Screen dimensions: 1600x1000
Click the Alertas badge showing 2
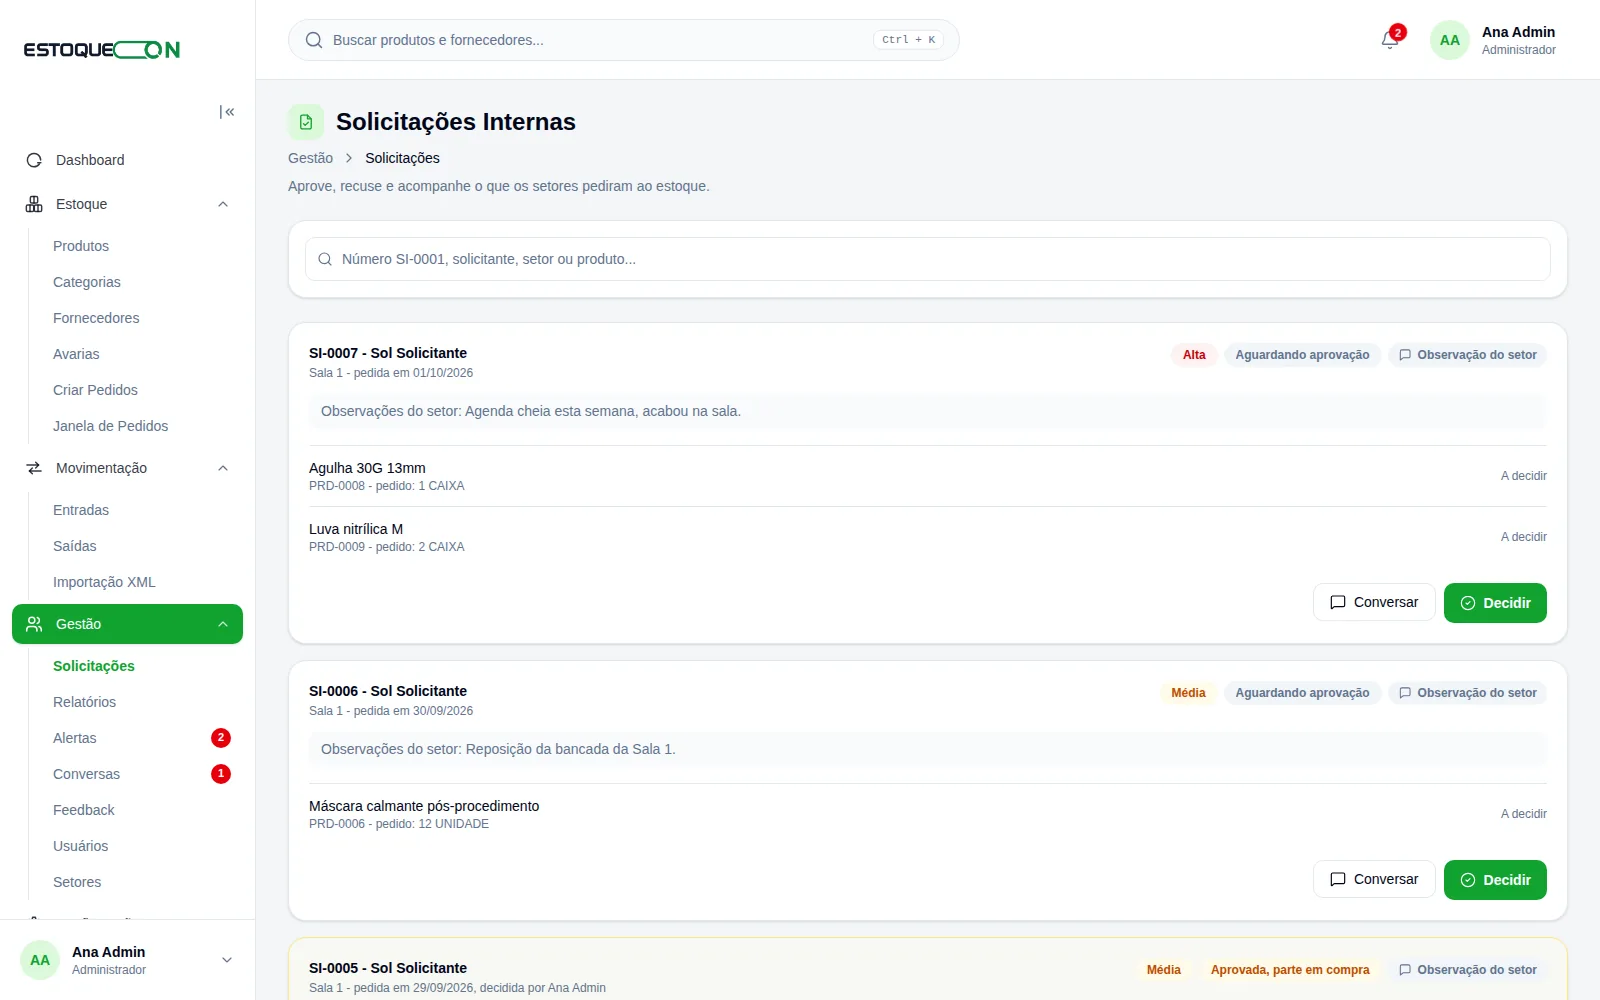pos(221,738)
